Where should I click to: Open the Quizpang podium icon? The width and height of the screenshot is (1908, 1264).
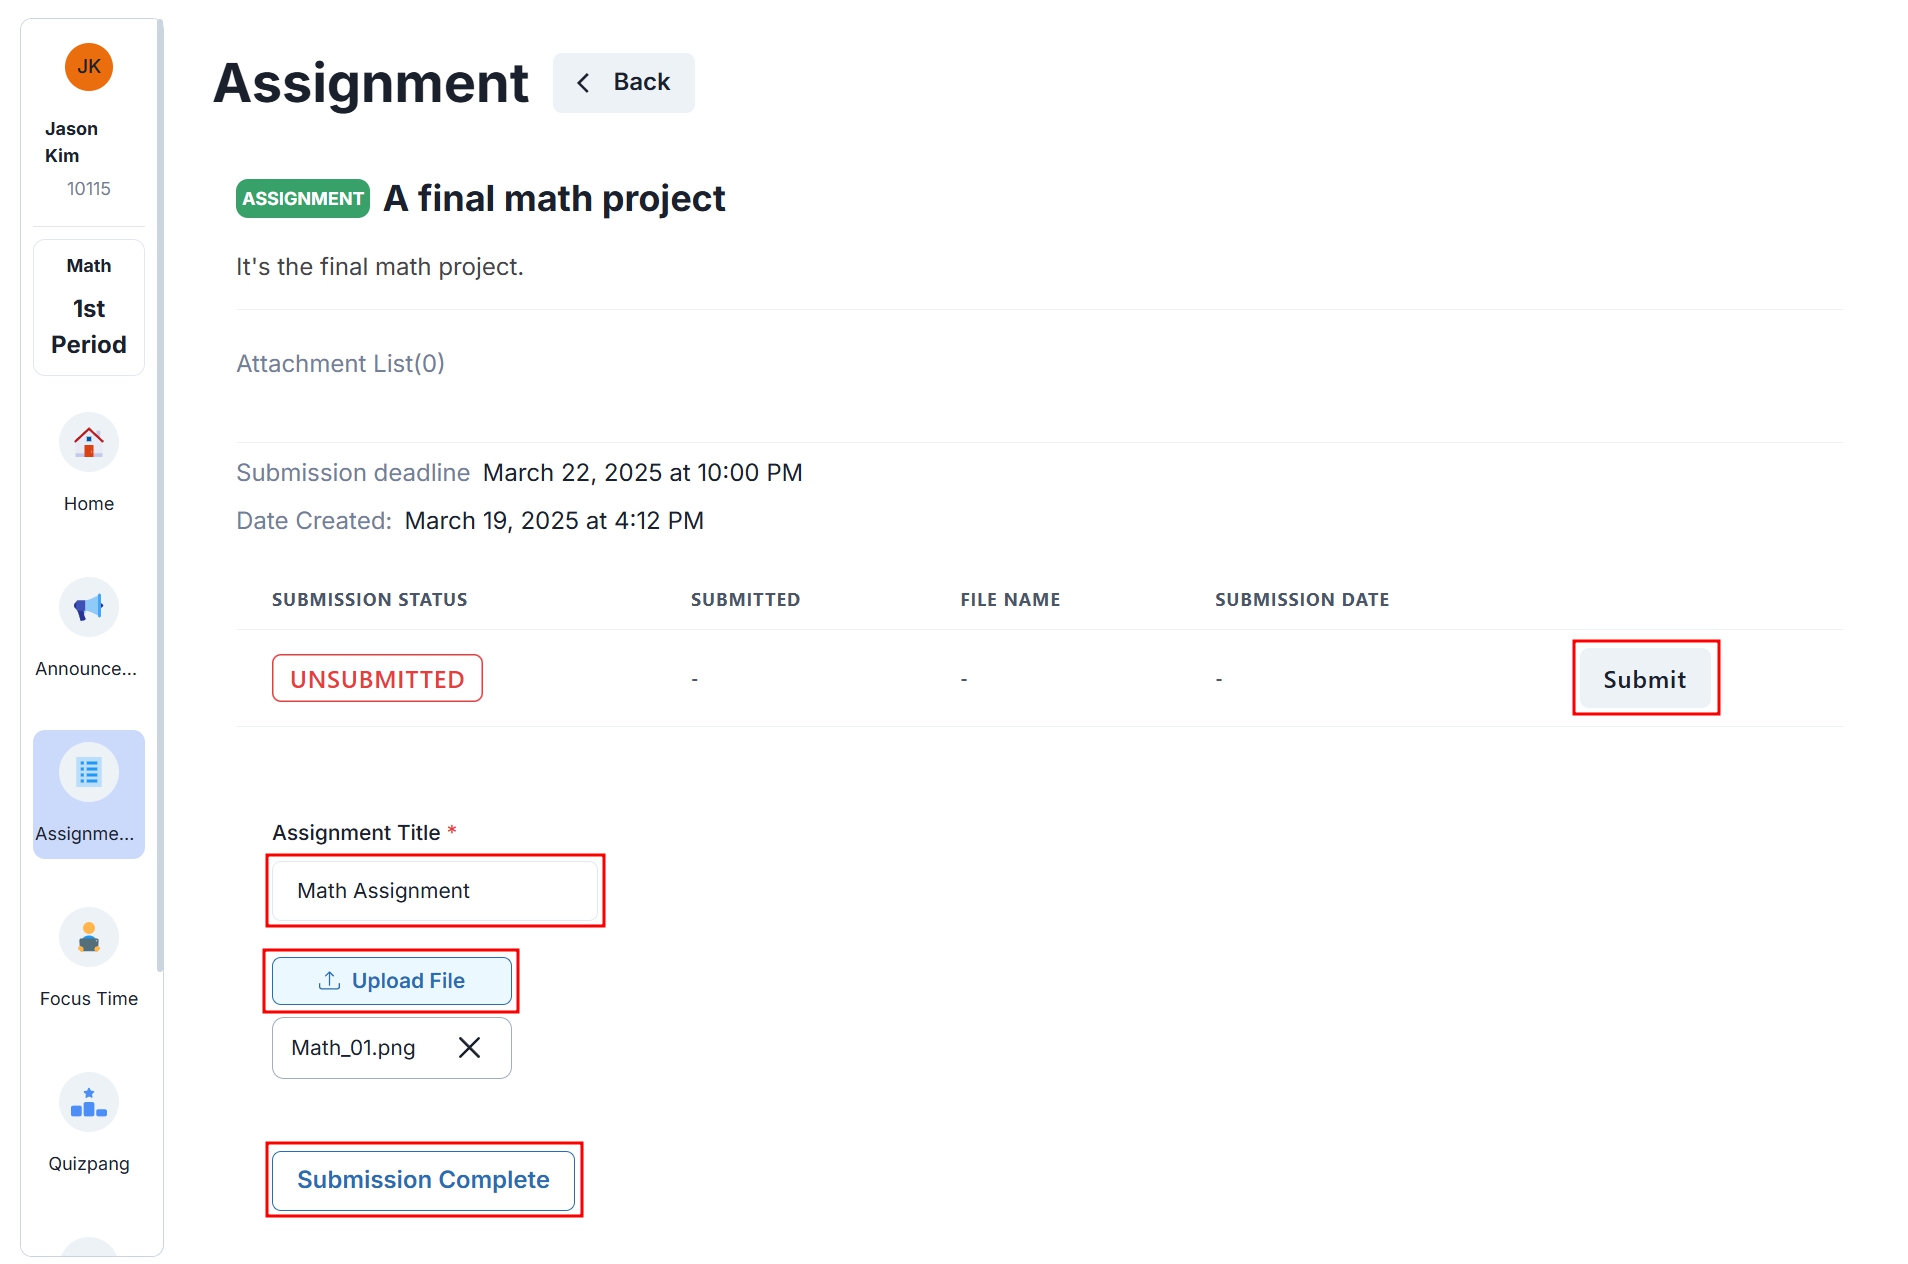(89, 1102)
